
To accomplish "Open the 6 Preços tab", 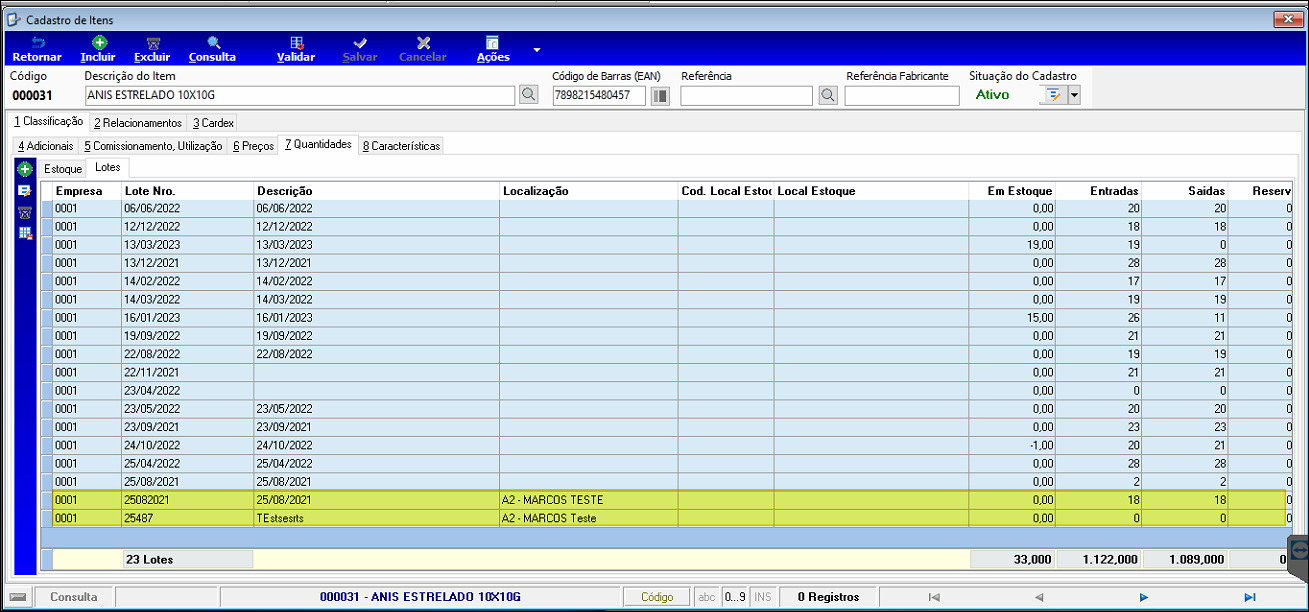I will (253, 146).
